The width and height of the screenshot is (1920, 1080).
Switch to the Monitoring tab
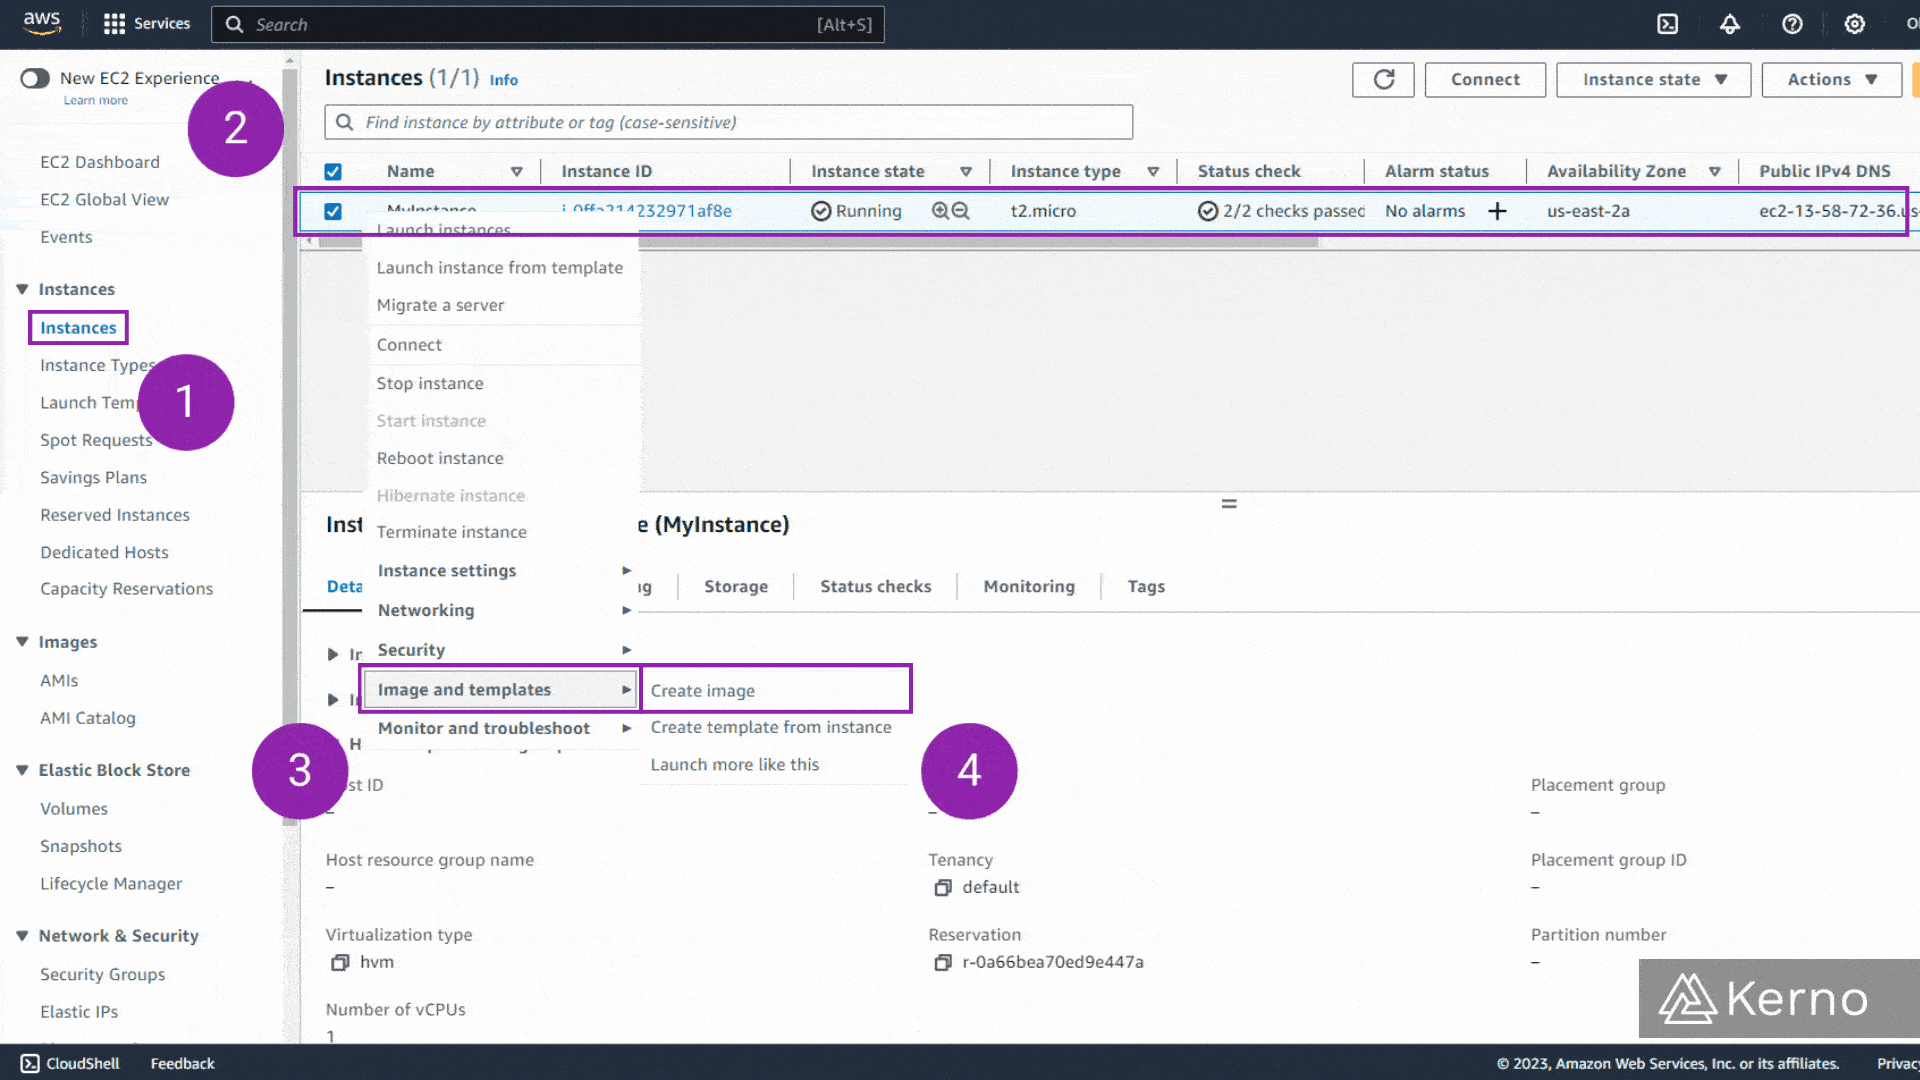pos(1029,587)
